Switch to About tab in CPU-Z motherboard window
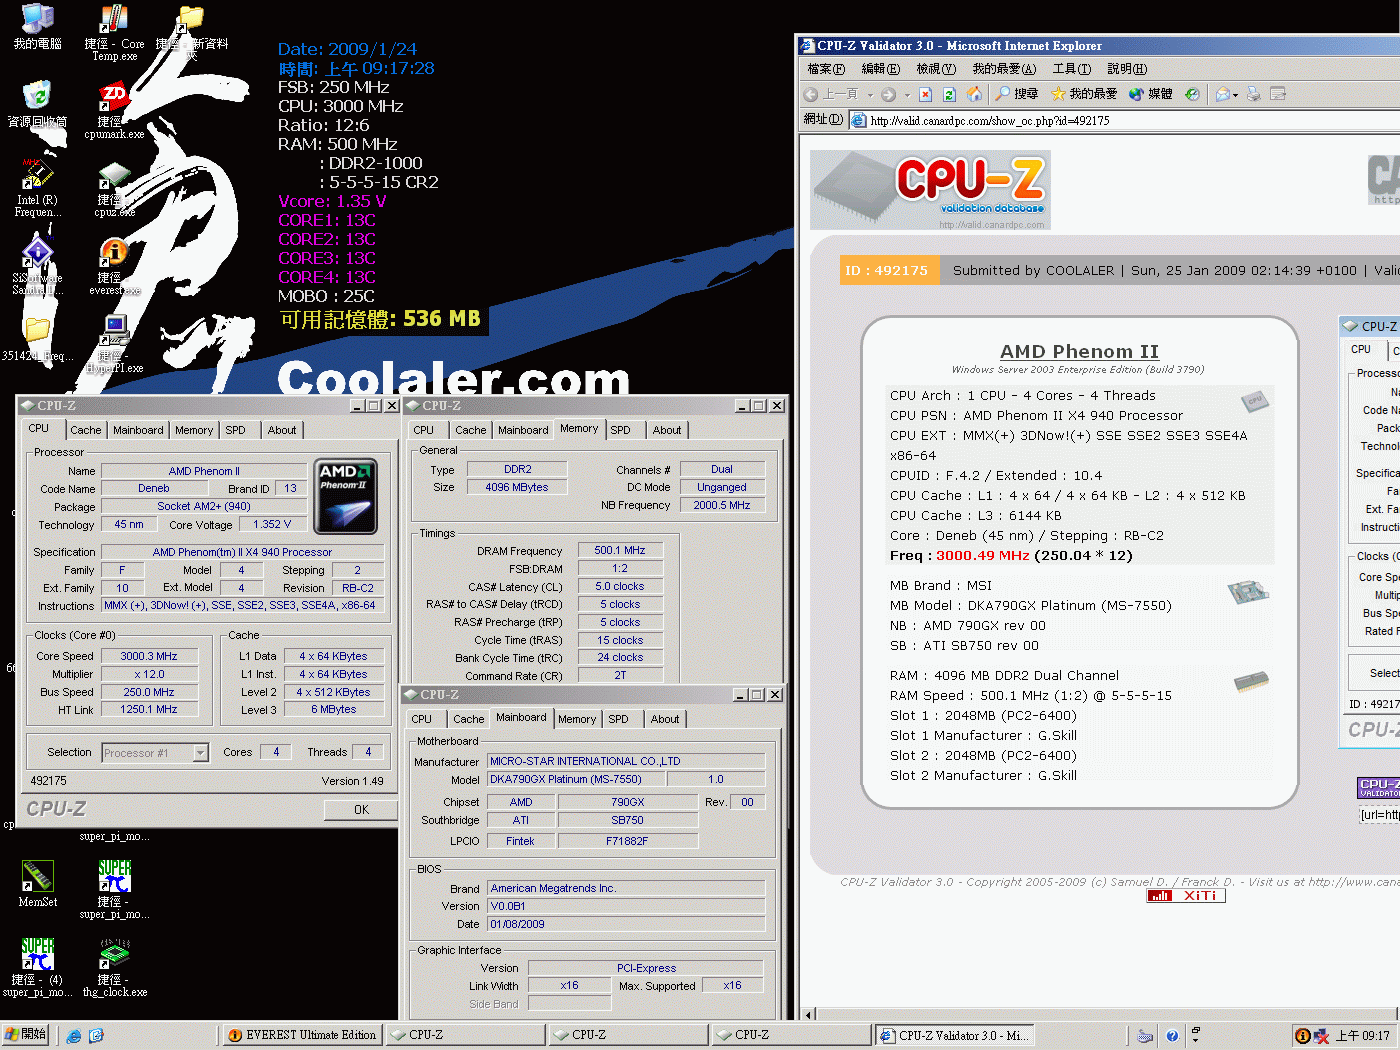1400x1050 pixels. coord(665,719)
